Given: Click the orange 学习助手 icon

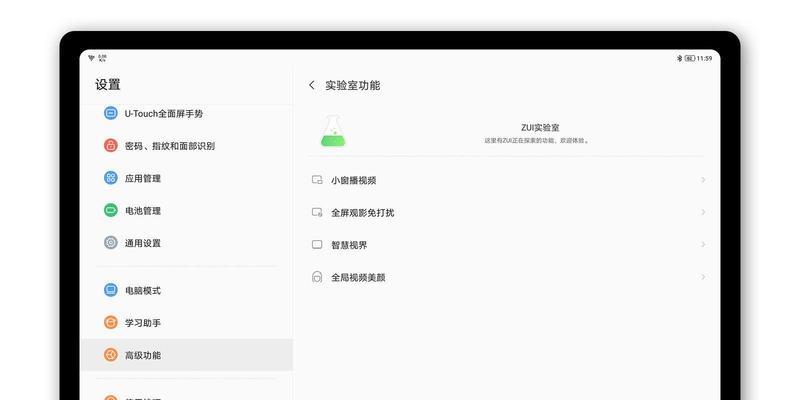Looking at the screenshot, I should pyautogui.click(x=111, y=322).
